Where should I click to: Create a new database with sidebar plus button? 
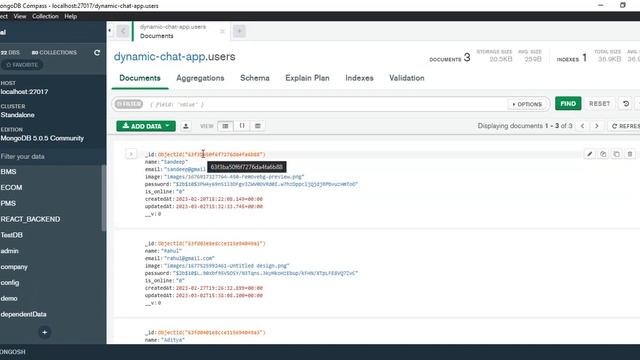point(44,332)
